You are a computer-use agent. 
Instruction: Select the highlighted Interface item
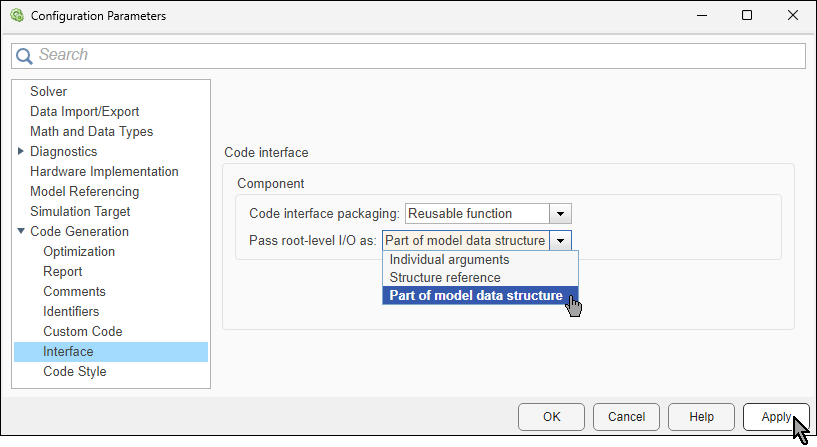click(x=111, y=352)
